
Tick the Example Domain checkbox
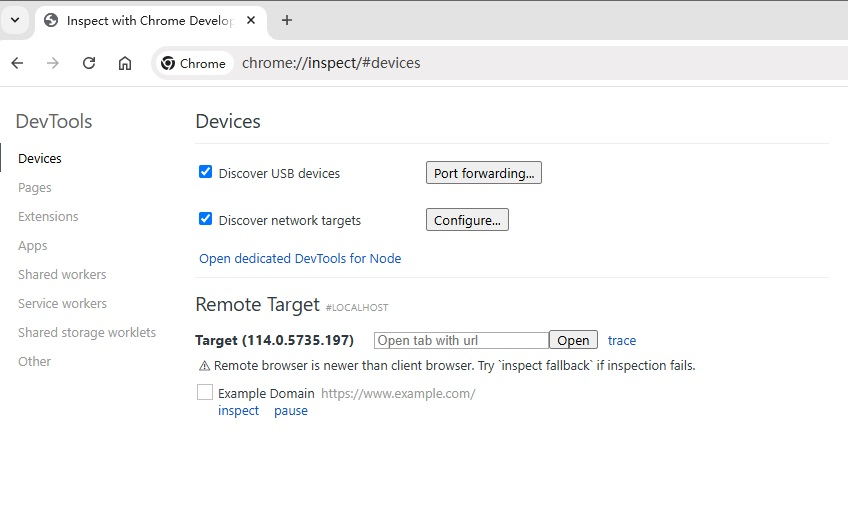(205, 392)
